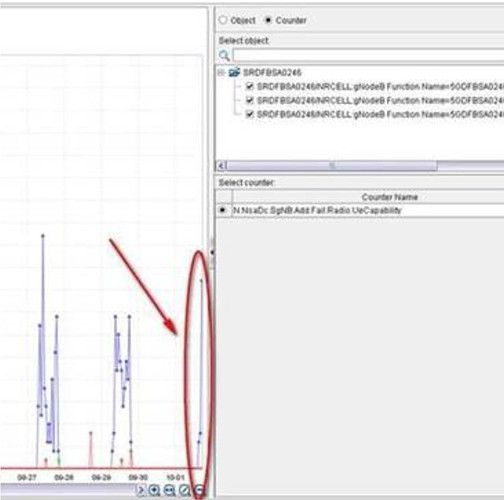The height and width of the screenshot is (500, 504).
Task: Click the horizontal zoom magnifier icon
Action: tap(170, 490)
